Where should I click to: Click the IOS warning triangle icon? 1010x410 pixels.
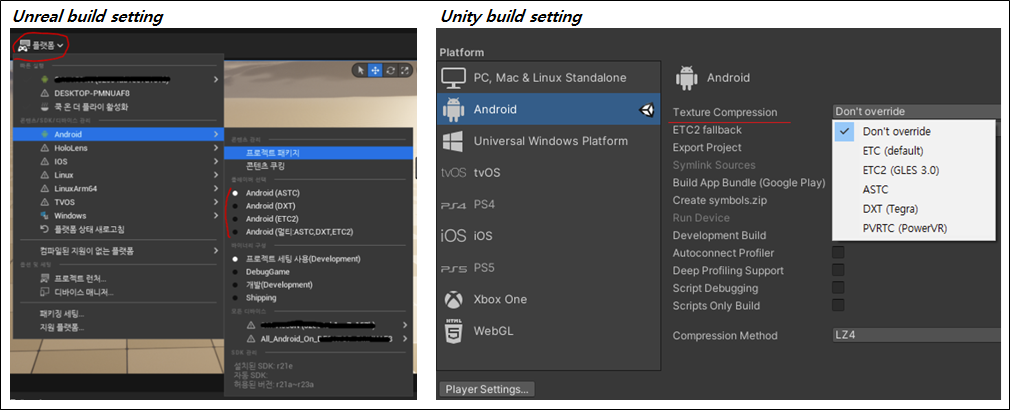[x=44, y=162]
